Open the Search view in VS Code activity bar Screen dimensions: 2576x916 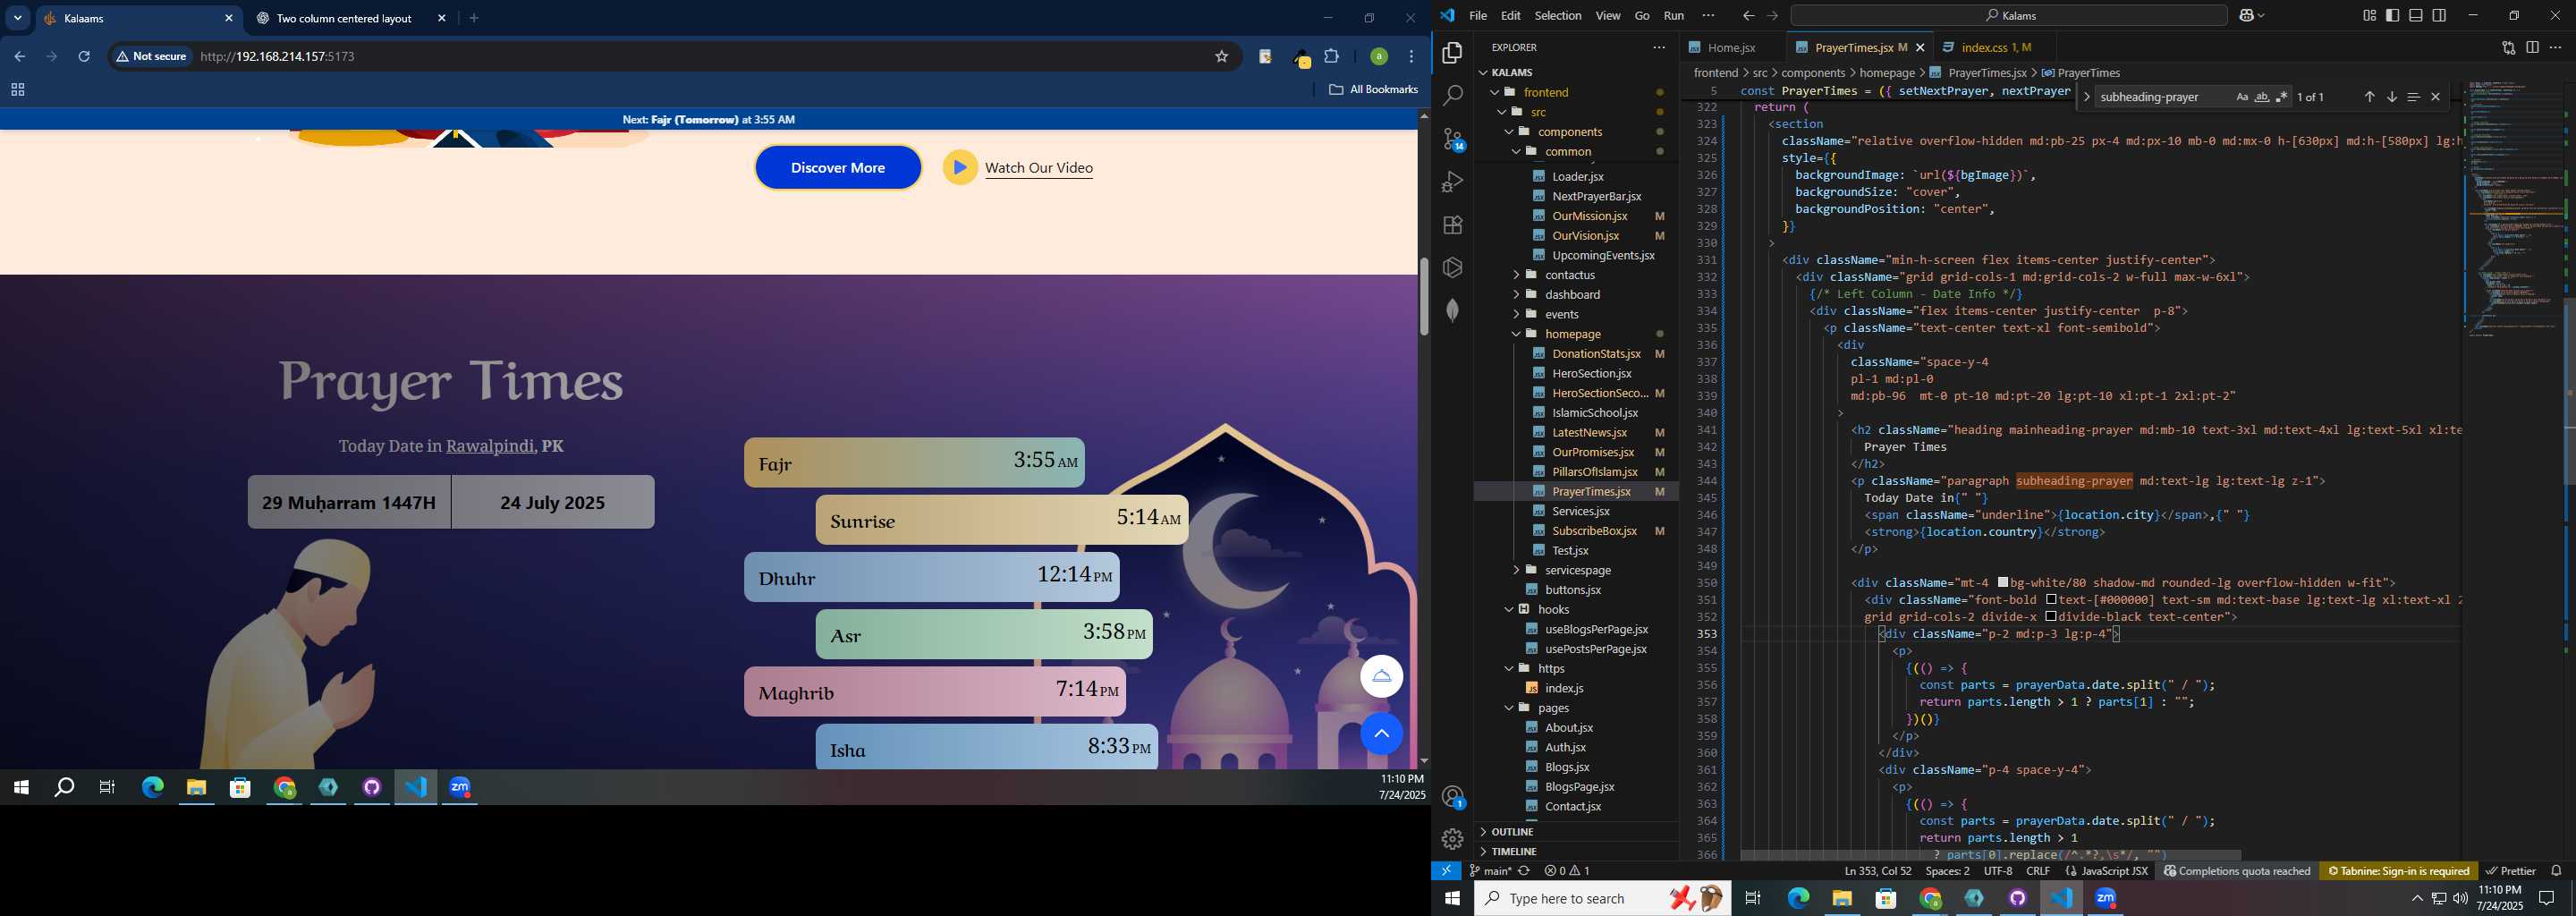(x=1452, y=96)
